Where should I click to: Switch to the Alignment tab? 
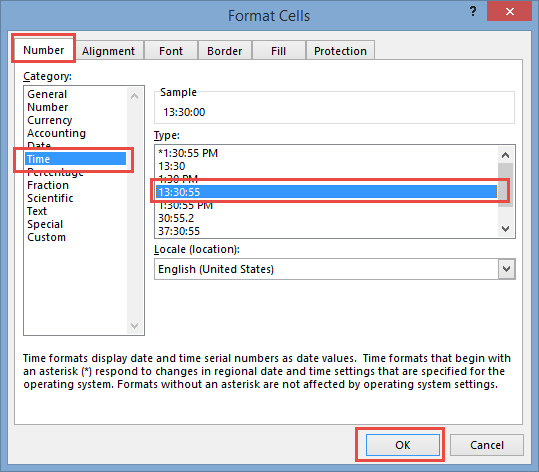click(108, 51)
